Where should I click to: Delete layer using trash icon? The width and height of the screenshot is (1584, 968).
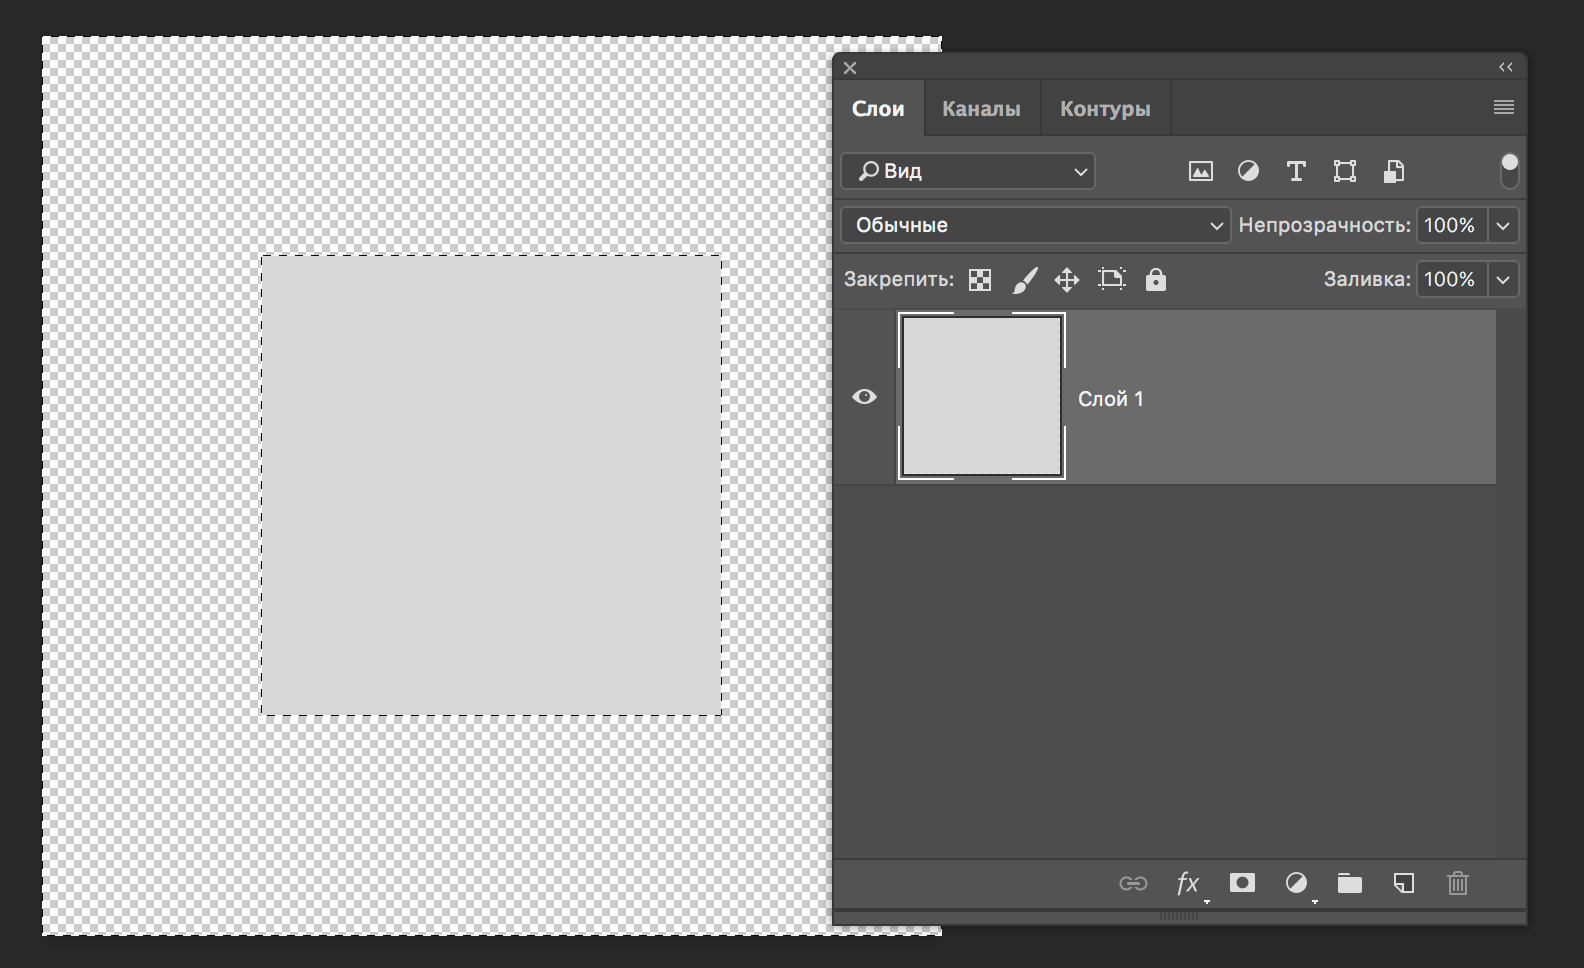click(x=1458, y=883)
